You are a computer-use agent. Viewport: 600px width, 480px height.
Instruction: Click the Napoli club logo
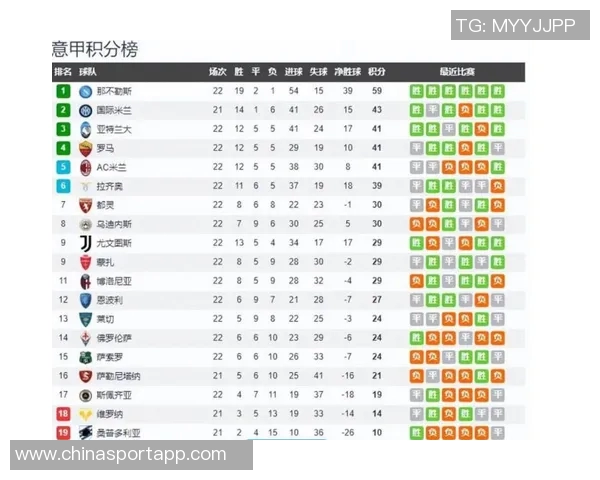tap(85, 91)
